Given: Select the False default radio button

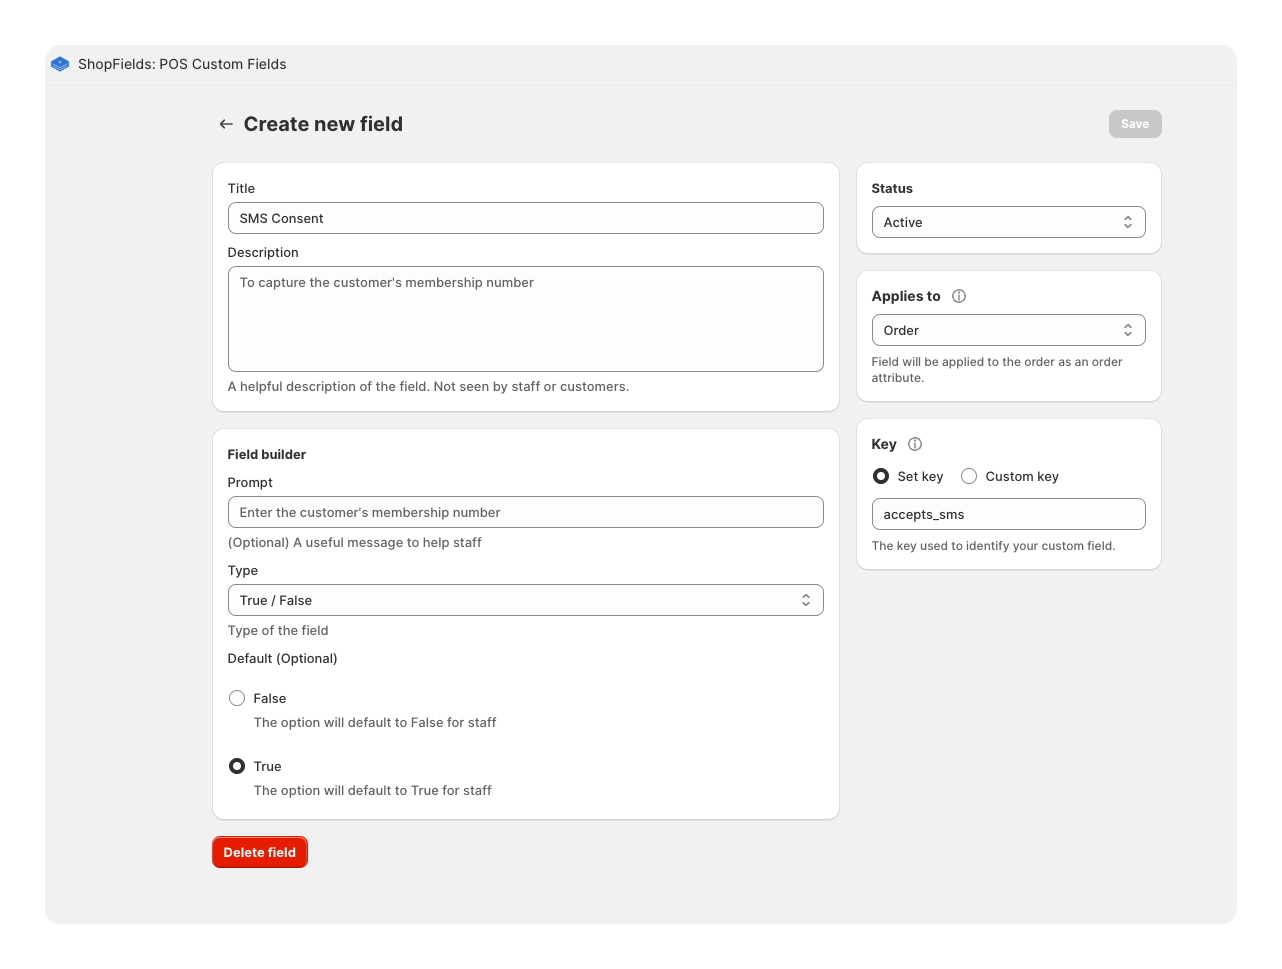Looking at the screenshot, I should pyautogui.click(x=237, y=698).
